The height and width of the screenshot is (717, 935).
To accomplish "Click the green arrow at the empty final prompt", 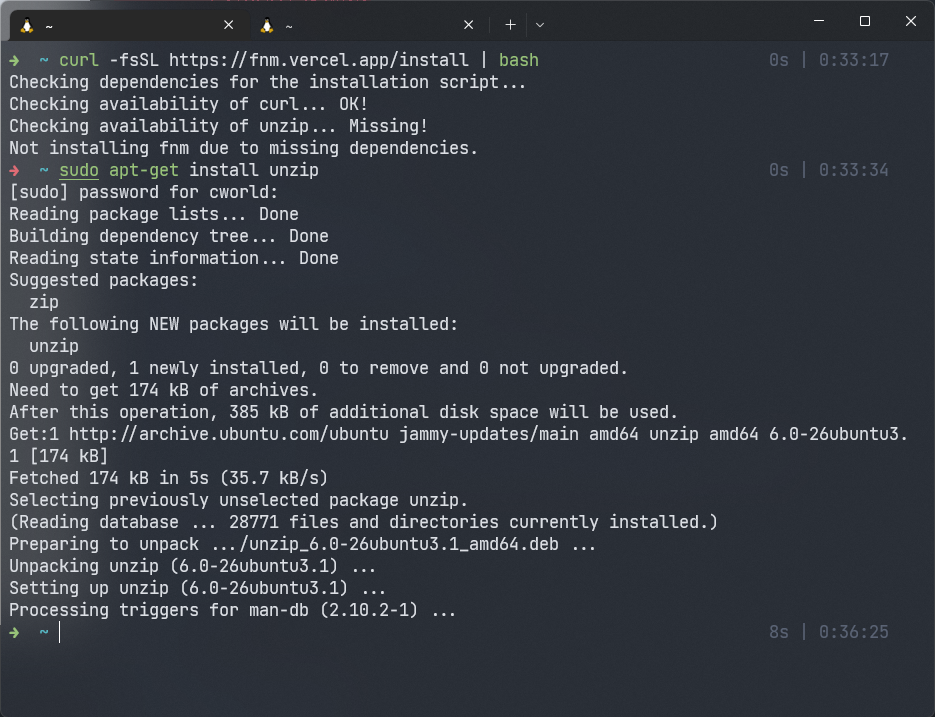I will (12, 632).
